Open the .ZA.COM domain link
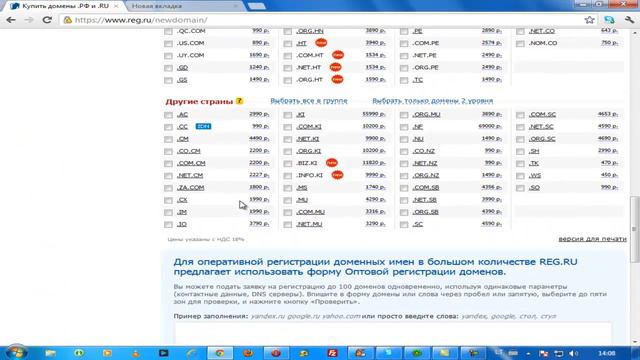The height and width of the screenshot is (360, 640). coord(190,187)
